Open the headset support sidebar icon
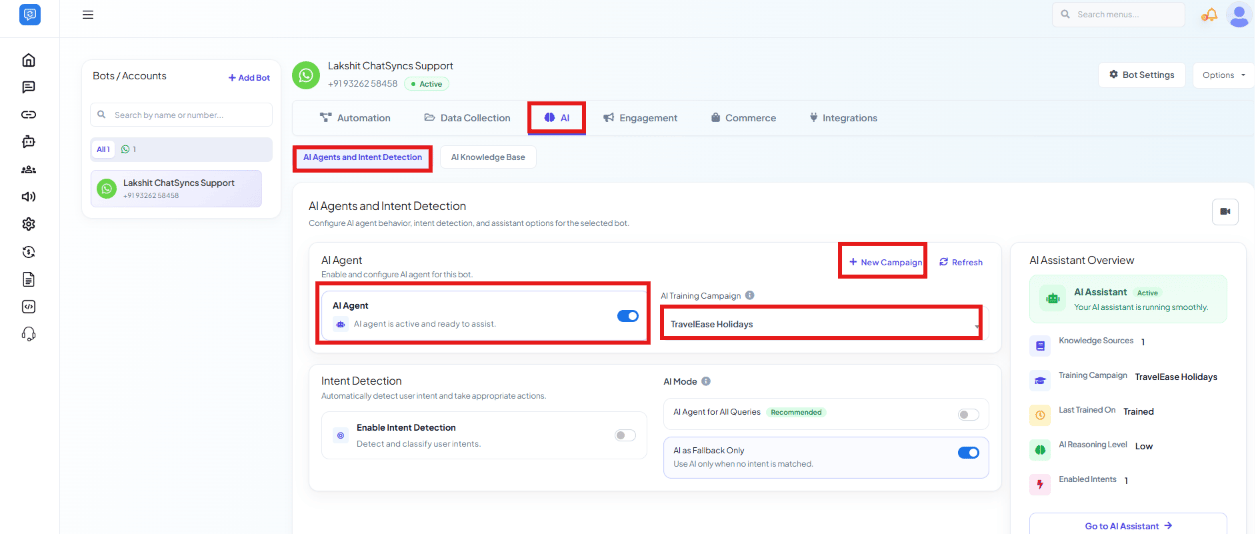 29,334
